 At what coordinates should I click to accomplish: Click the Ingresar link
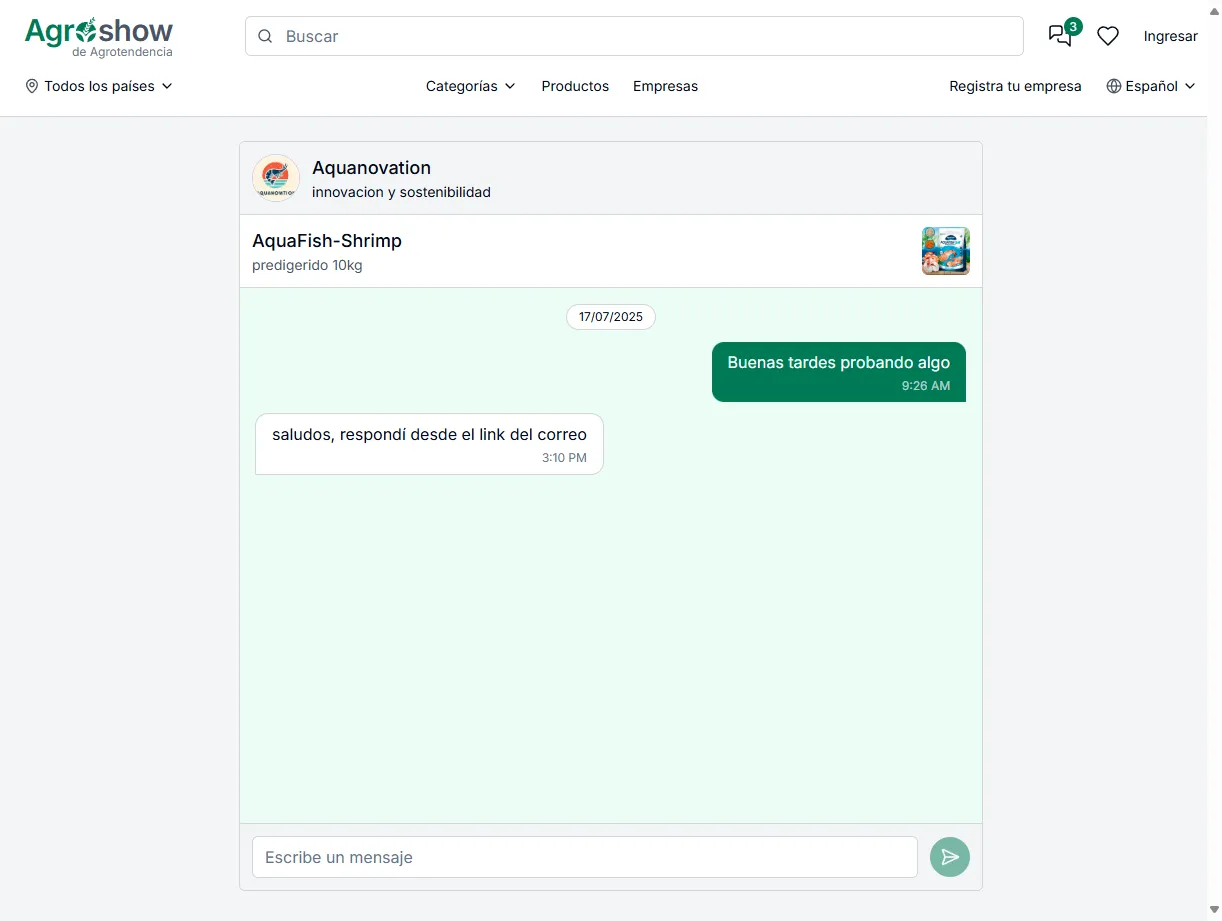[x=1170, y=36]
